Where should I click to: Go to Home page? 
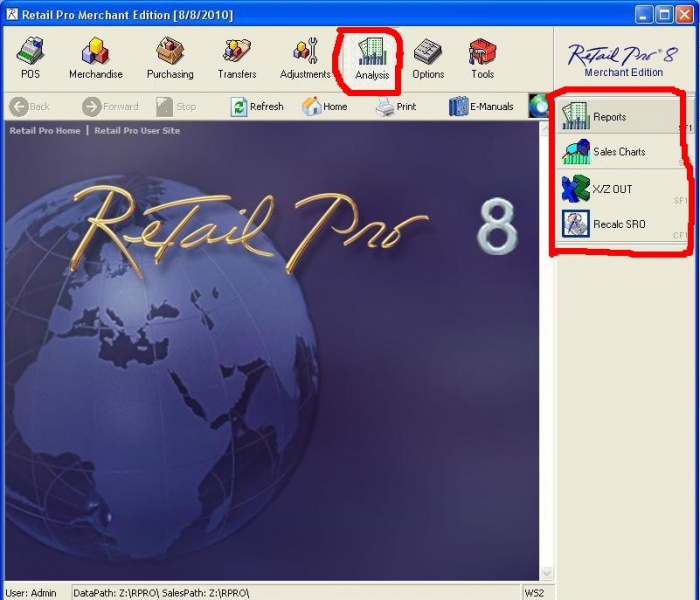pos(325,107)
